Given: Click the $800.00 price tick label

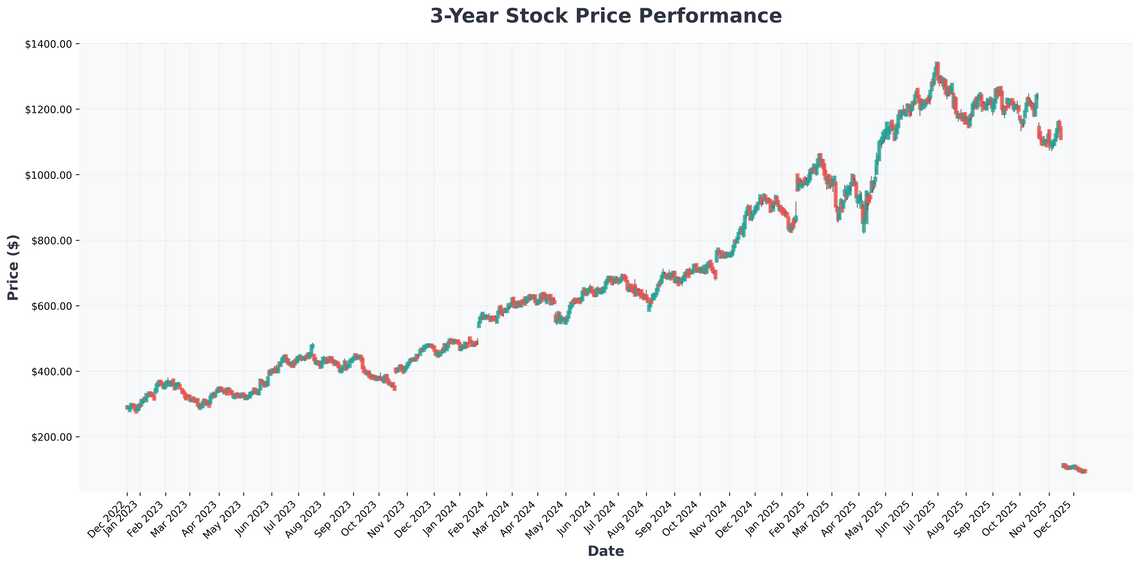Looking at the screenshot, I should click(51, 241).
